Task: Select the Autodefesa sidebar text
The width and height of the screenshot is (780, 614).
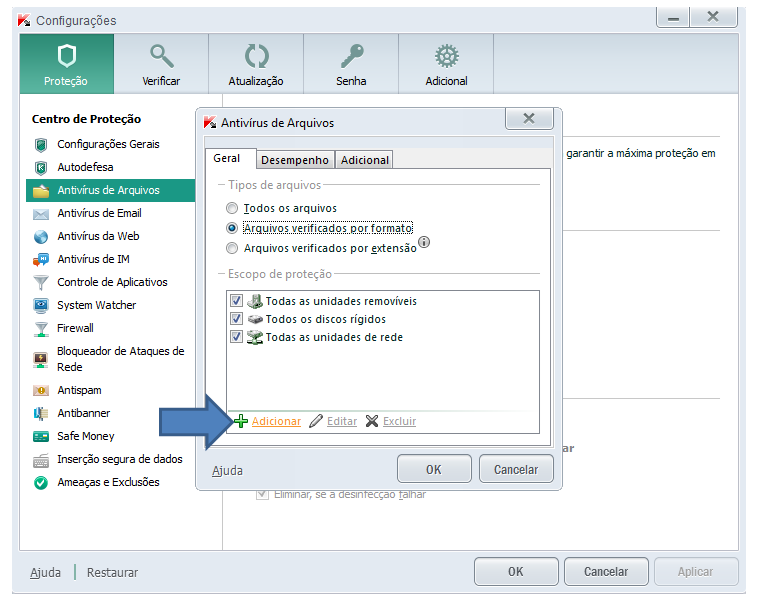Action: click(85, 168)
